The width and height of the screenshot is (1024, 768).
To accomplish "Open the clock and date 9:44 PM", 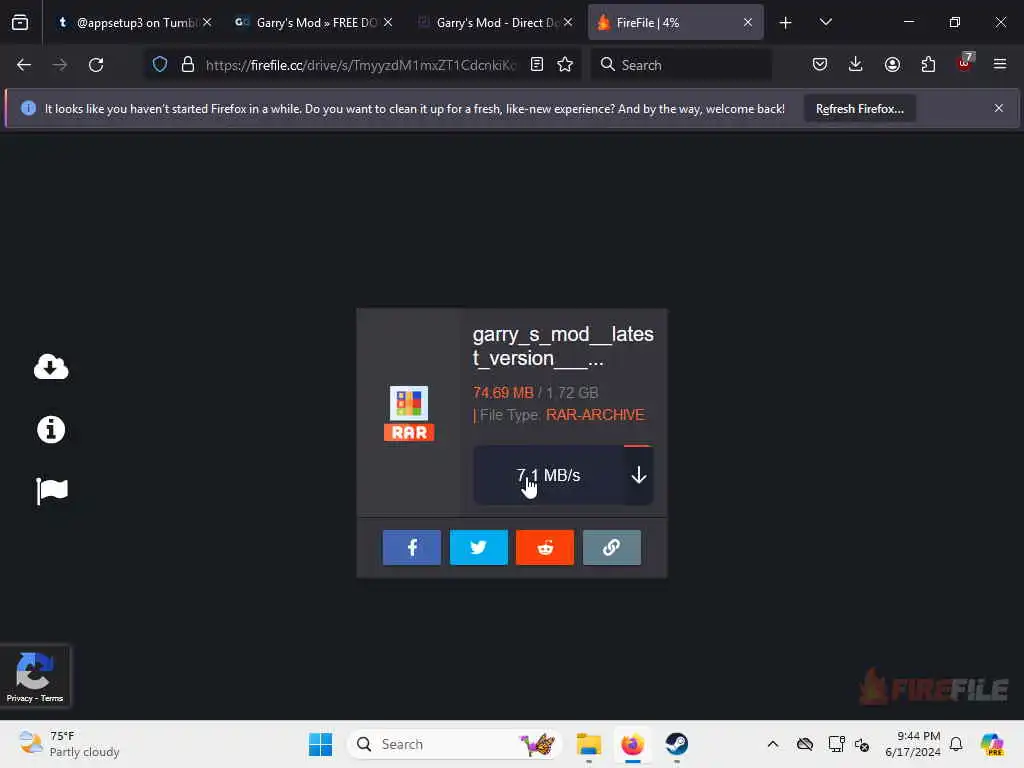I will coord(912,744).
